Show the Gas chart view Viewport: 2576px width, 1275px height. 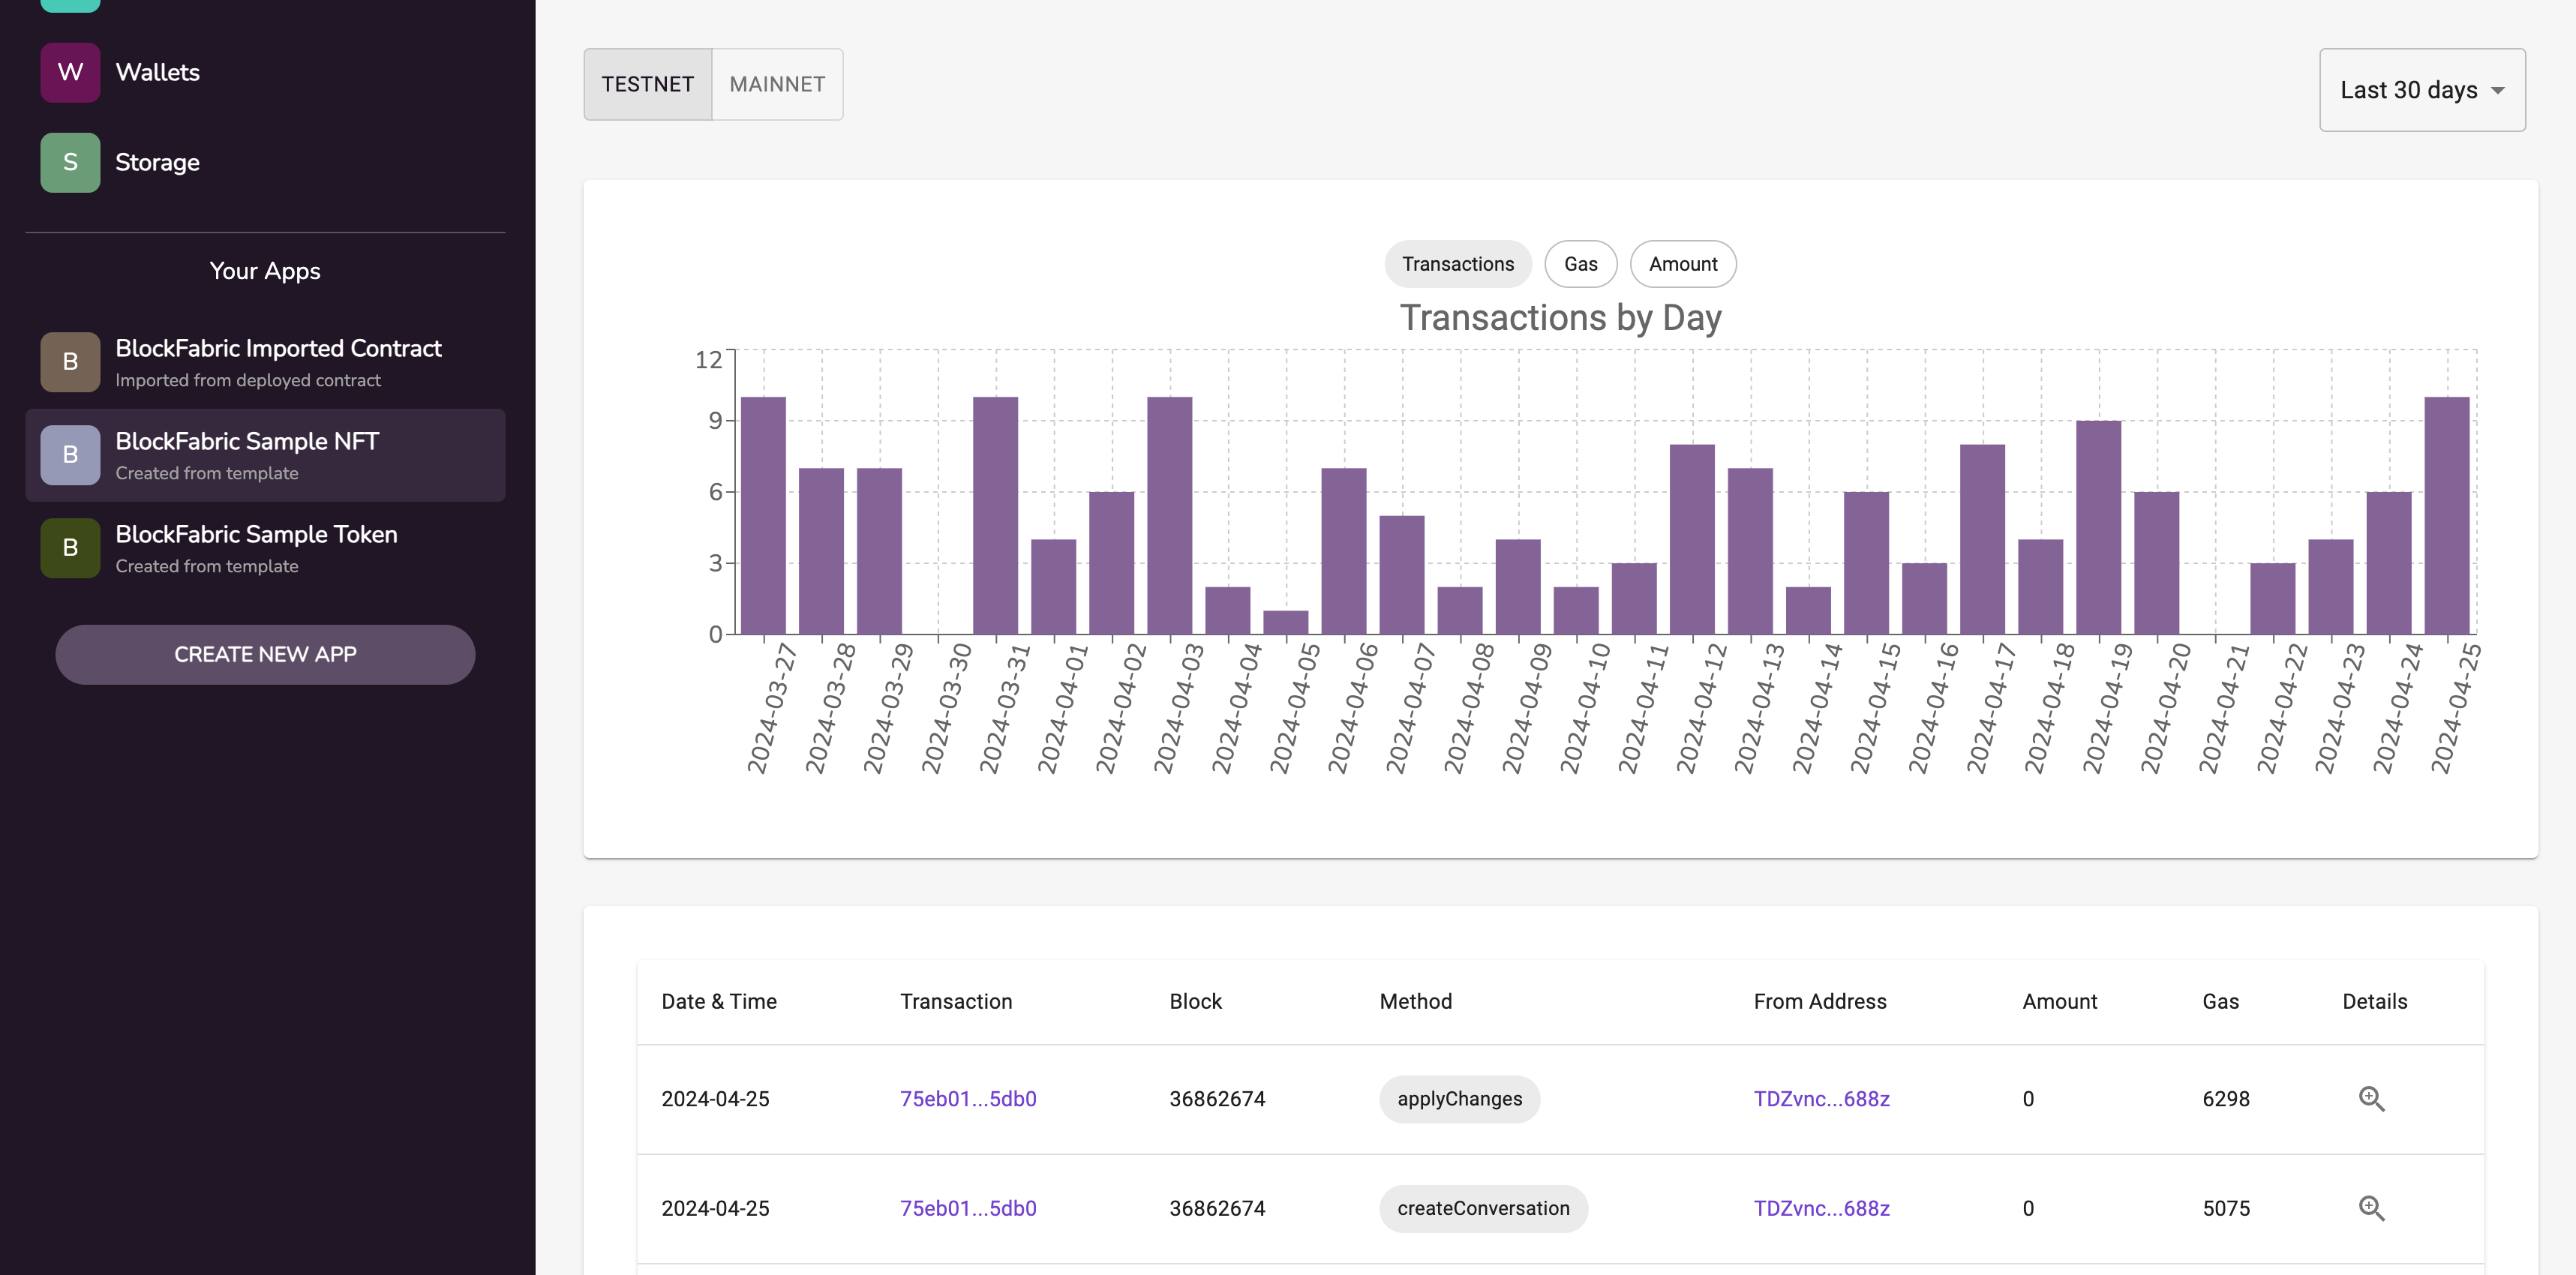pyautogui.click(x=1580, y=264)
